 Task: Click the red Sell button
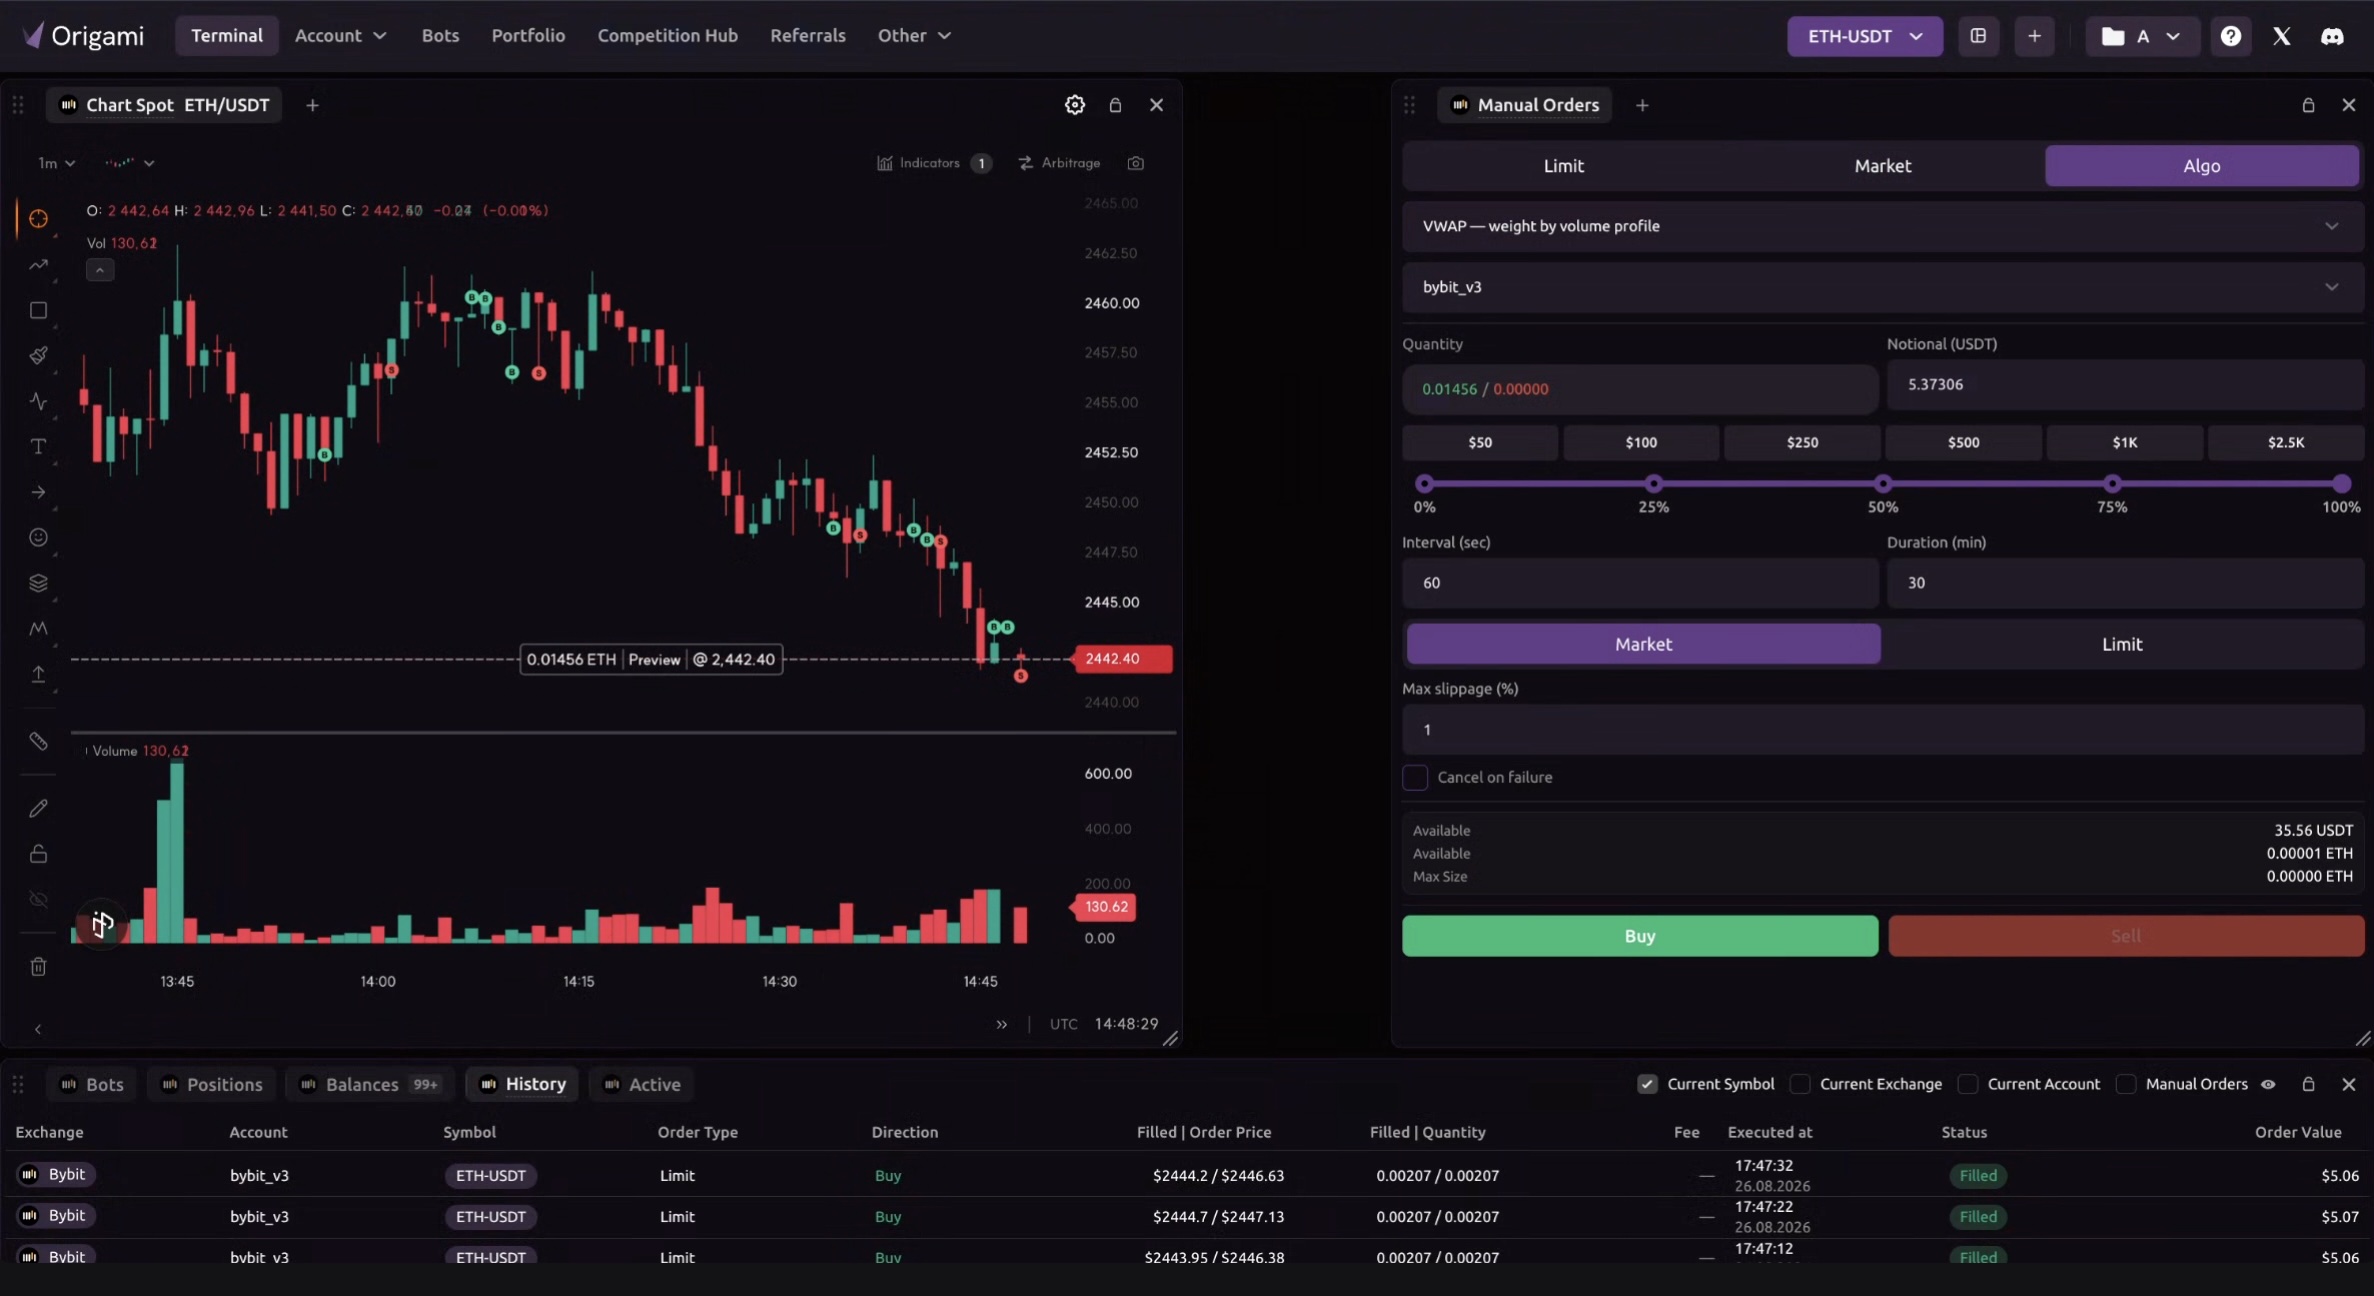2126,937
